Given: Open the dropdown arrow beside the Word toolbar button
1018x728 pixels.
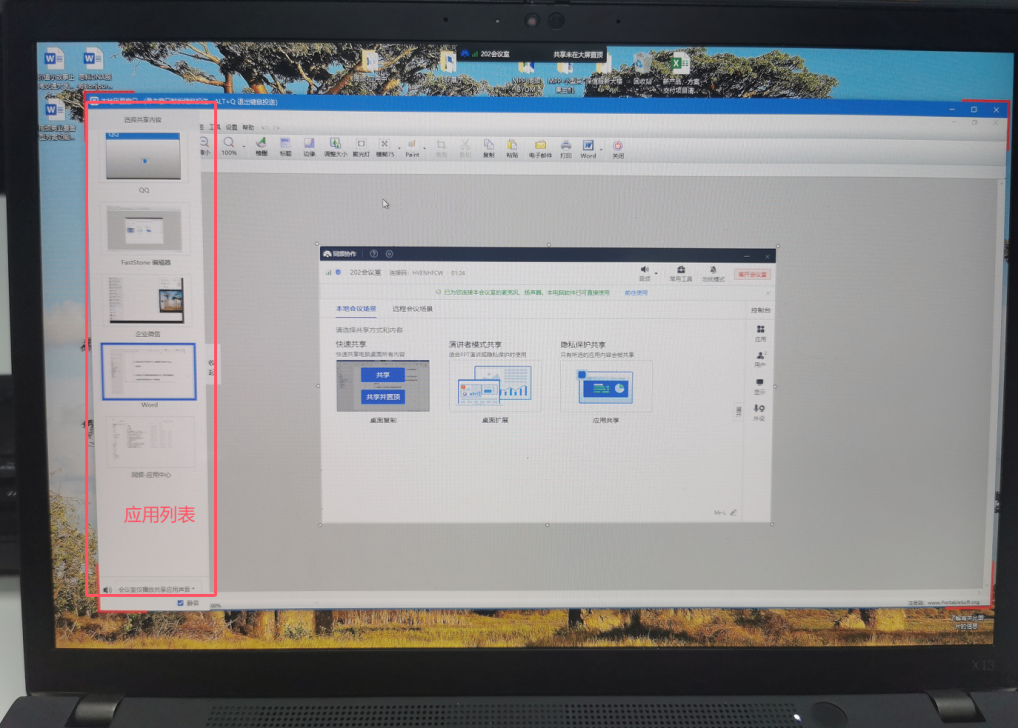Looking at the screenshot, I should (600, 146).
